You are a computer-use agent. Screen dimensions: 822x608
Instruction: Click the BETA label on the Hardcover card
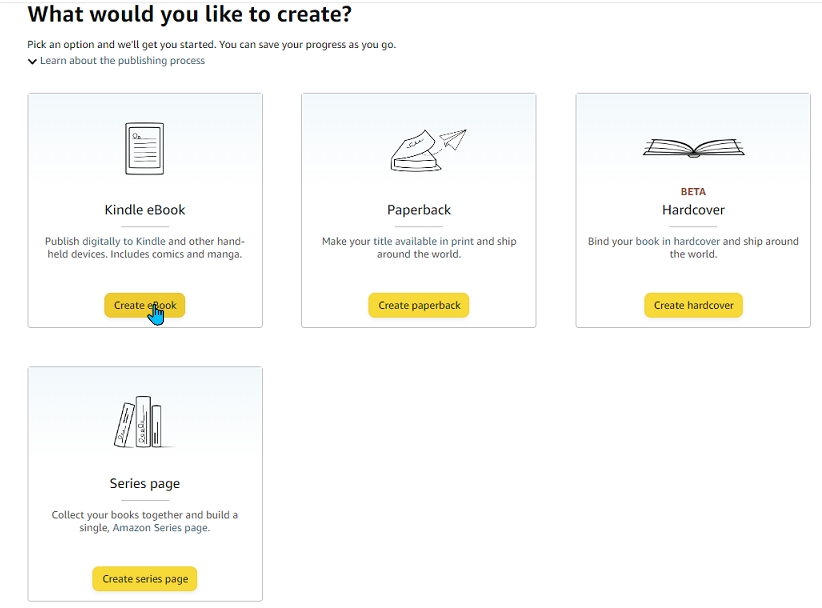(692, 191)
